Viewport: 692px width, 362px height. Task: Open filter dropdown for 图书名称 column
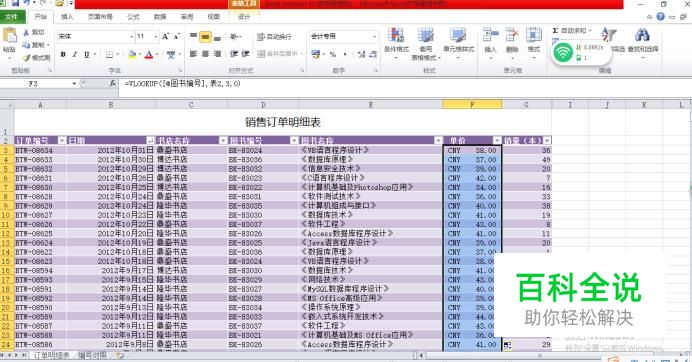pos(438,140)
